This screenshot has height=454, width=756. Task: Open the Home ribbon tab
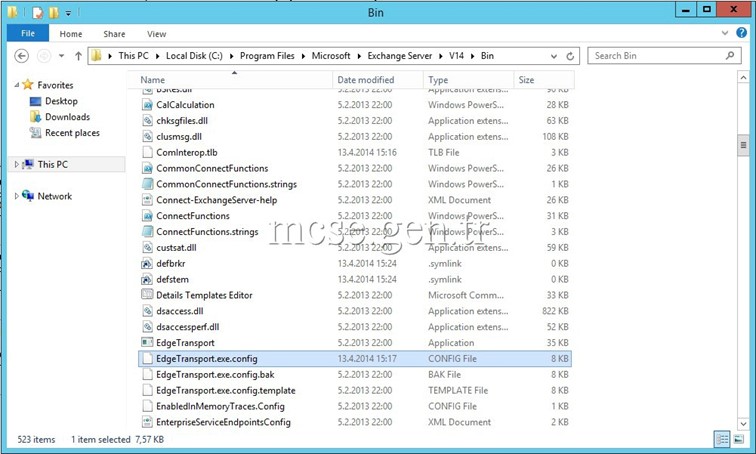point(71,34)
